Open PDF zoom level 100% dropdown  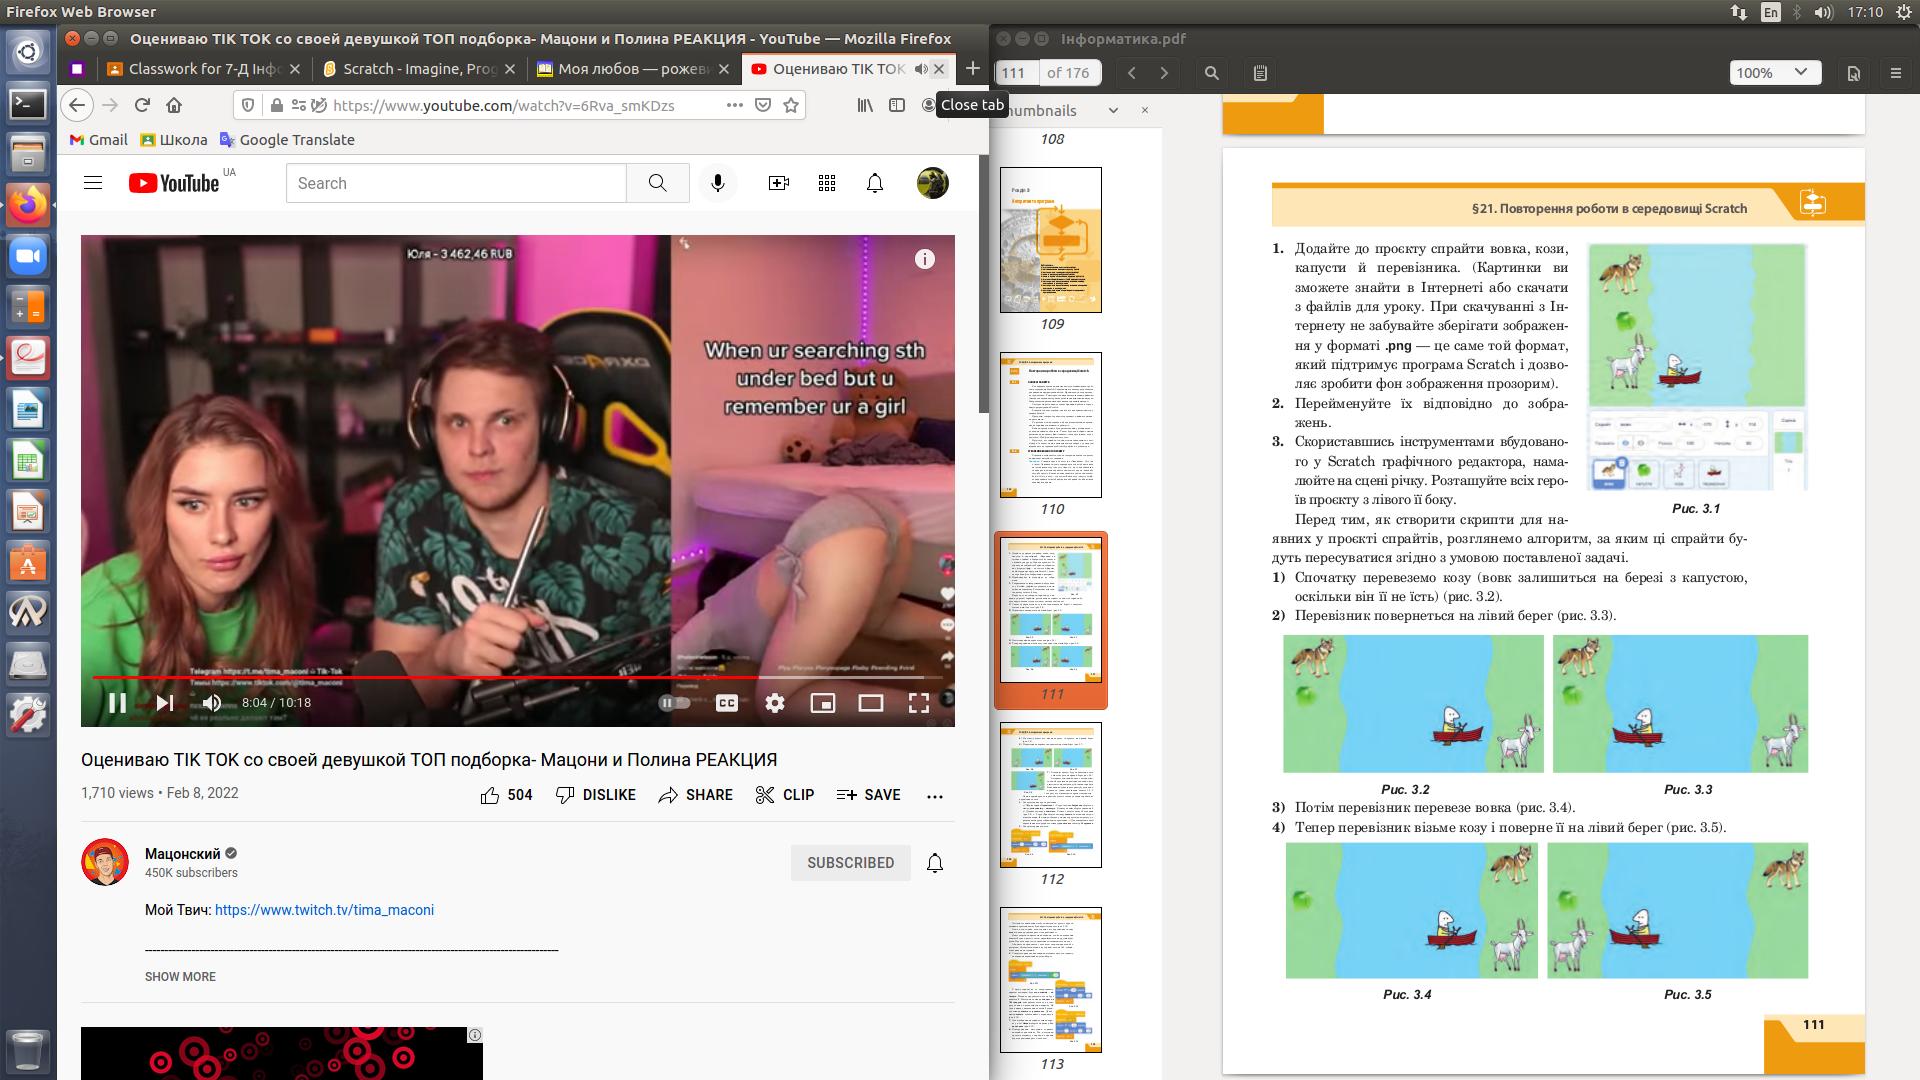coord(1776,72)
